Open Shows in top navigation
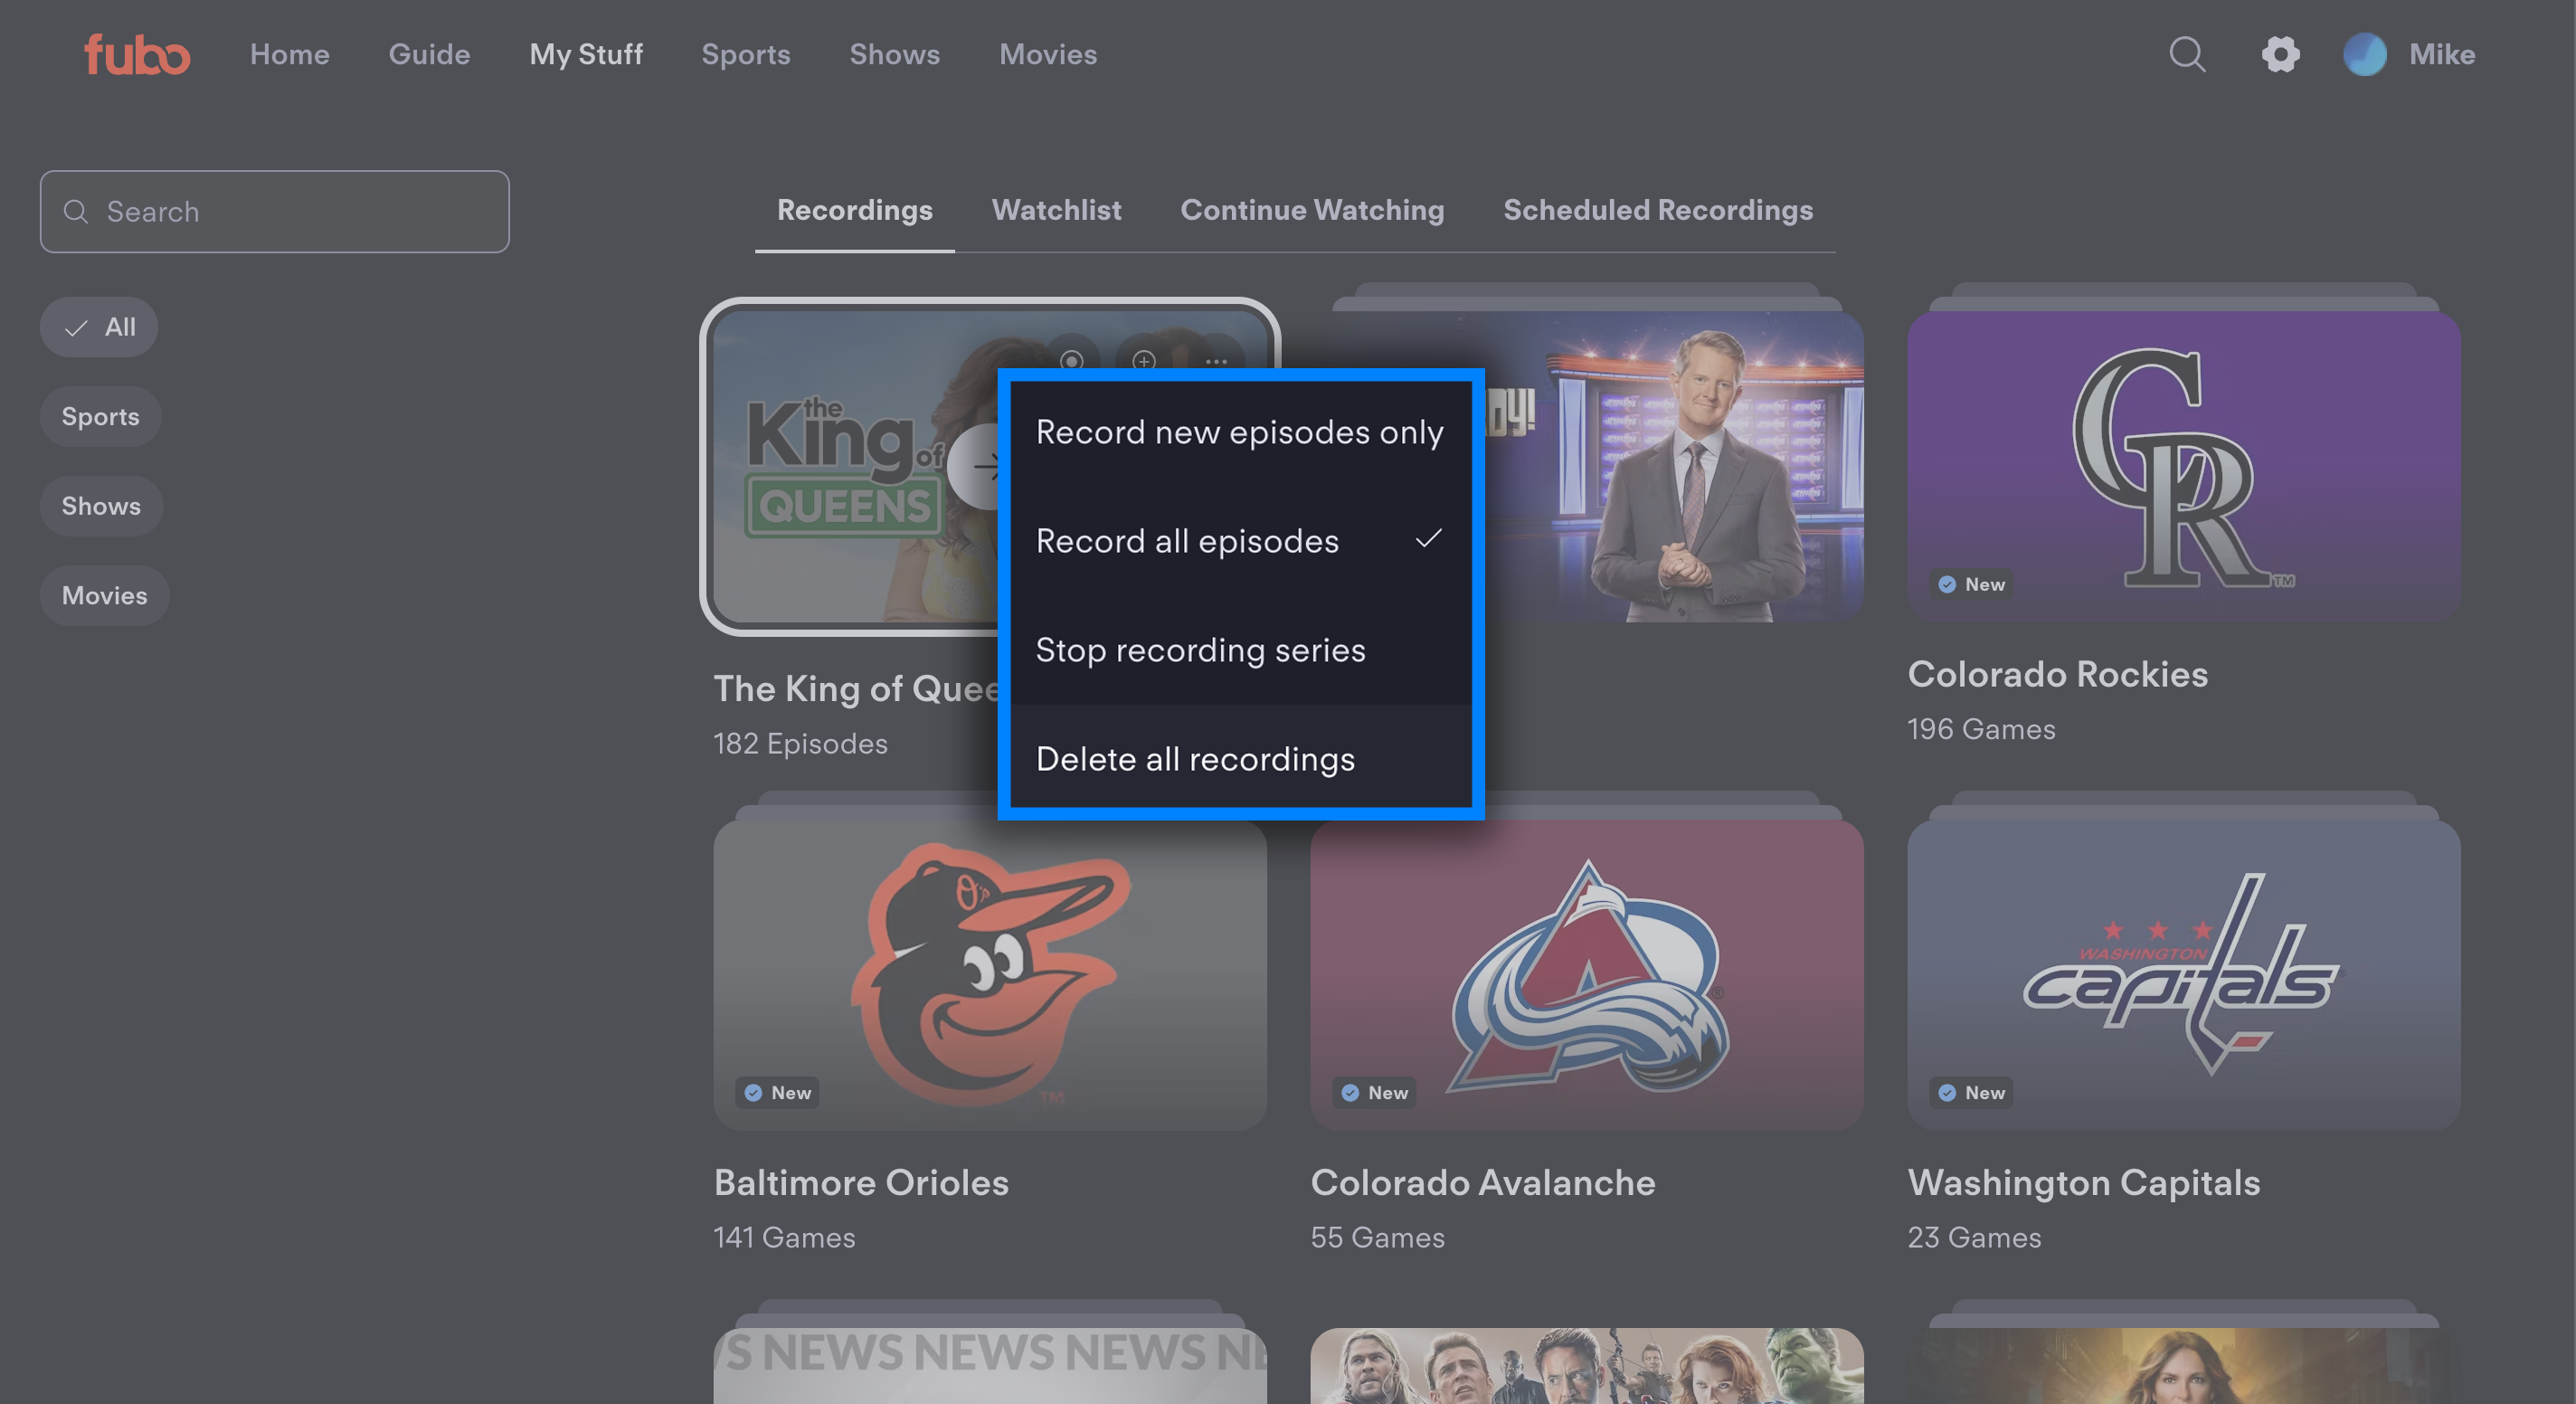The image size is (2576, 1404). [x=894, y=54]
